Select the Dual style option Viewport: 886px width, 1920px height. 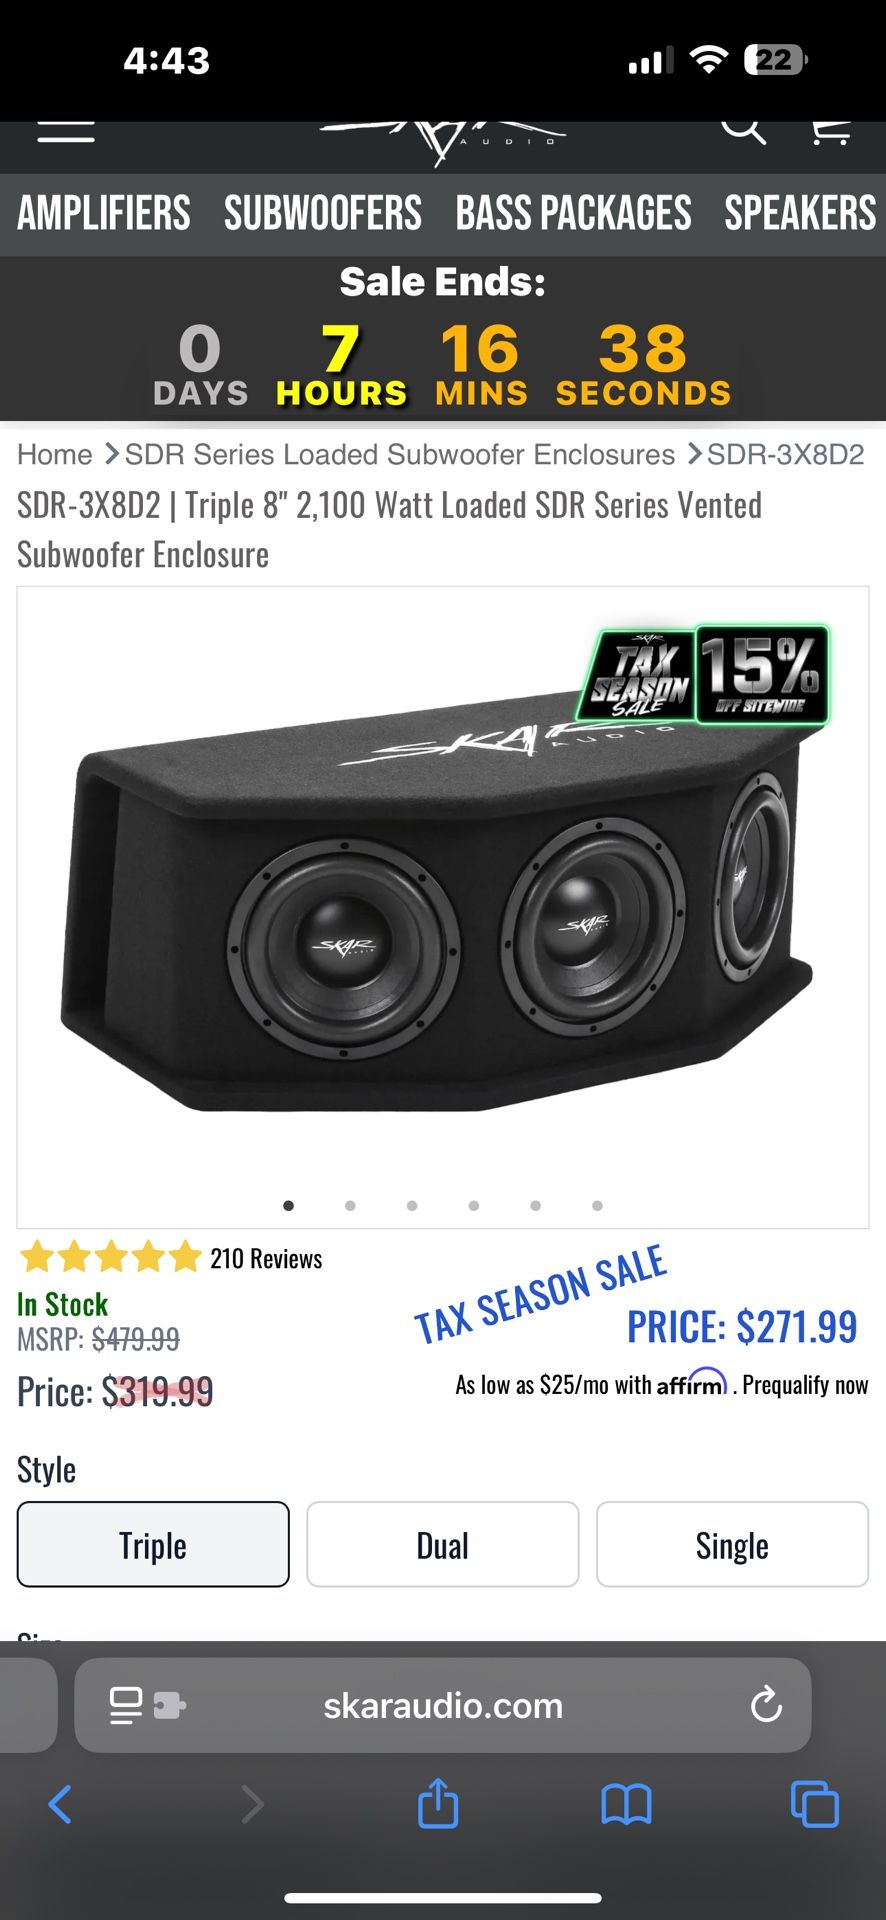coord(443,1544)
